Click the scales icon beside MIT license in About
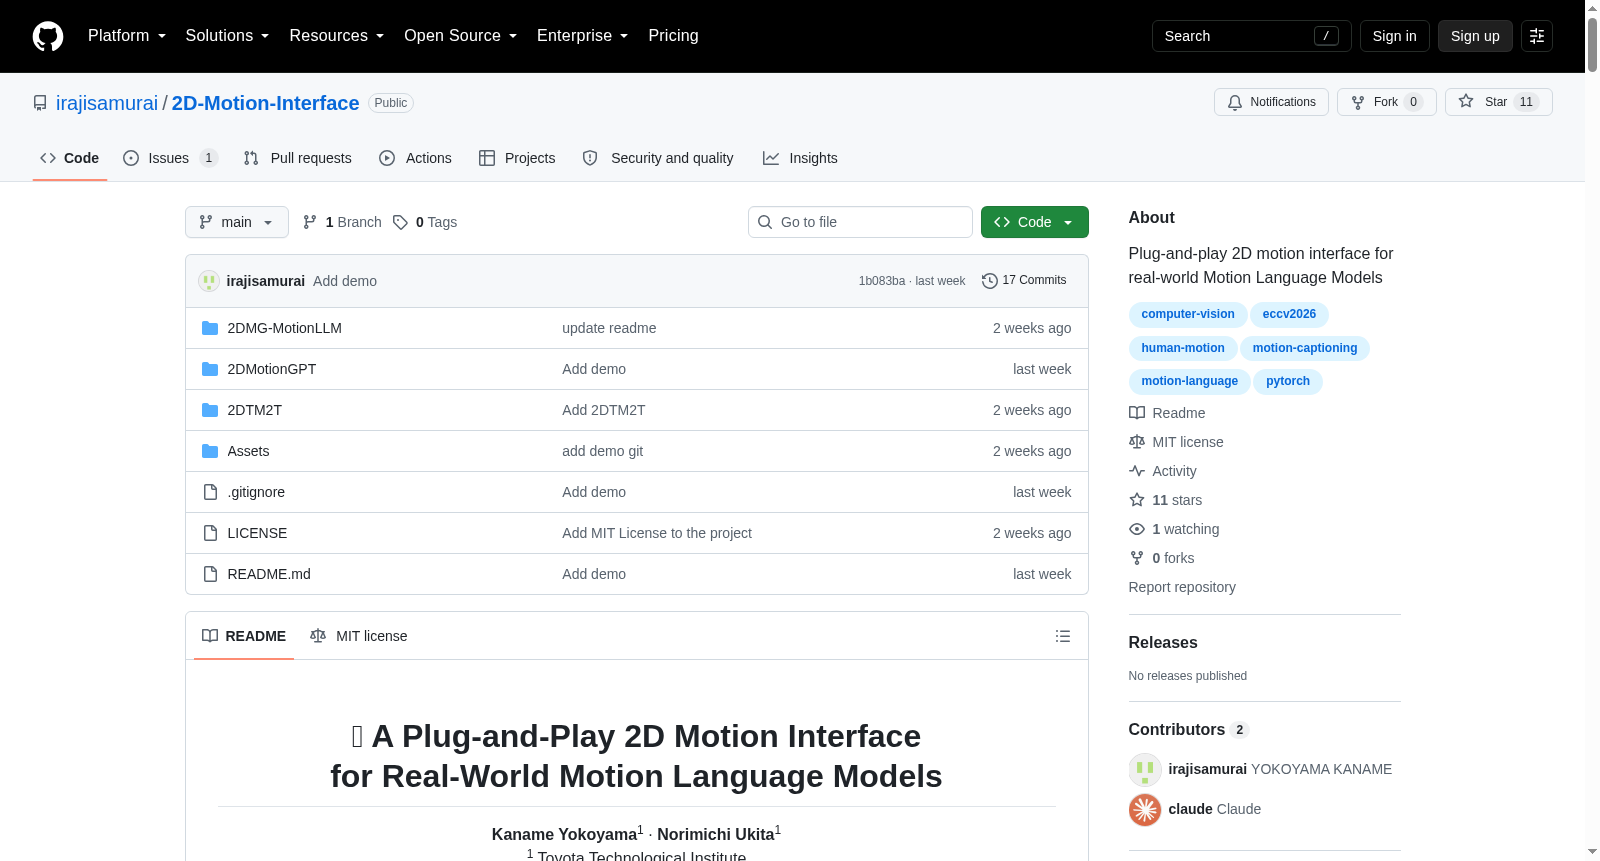This screenshot has width=1600, height=861. point(1137,442)
